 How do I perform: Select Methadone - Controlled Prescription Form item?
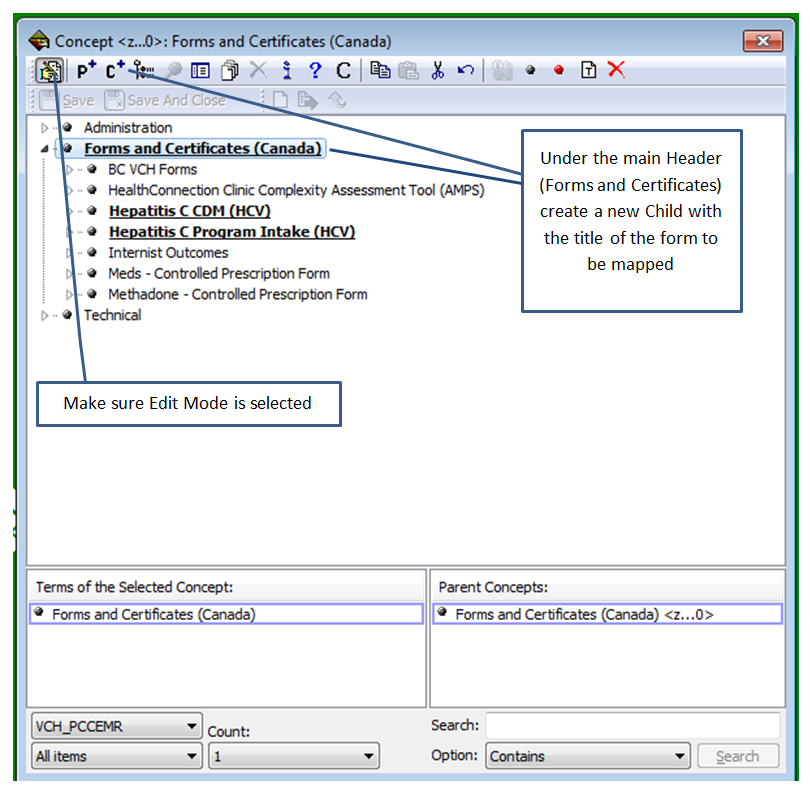pyautogui.click(x=238, y=294)
